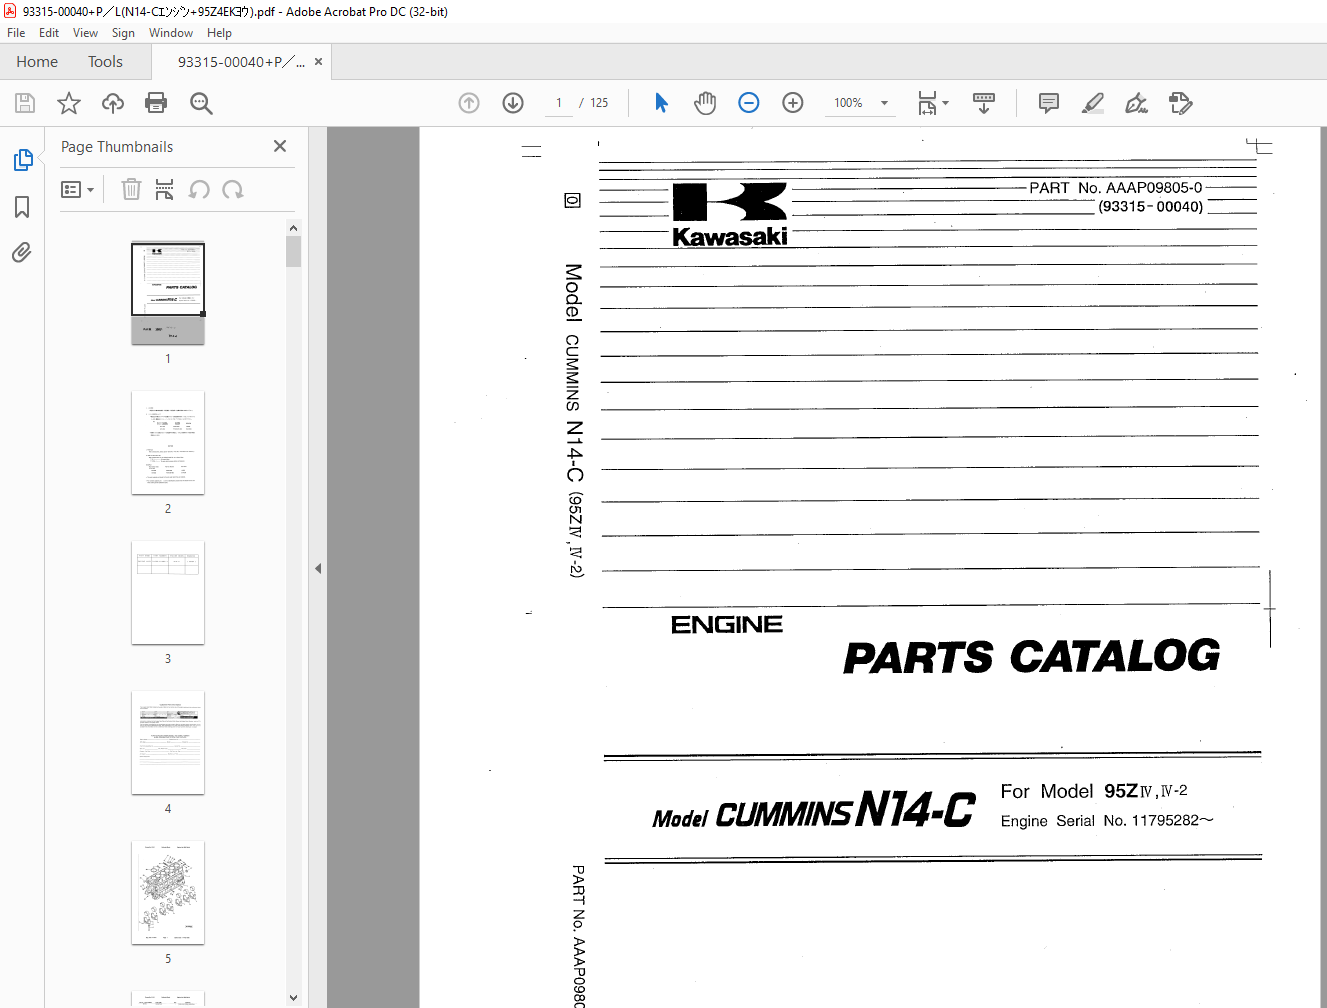1327x1008 pixels.
Task: Go to next page arrow
Action: tap(513, 103)
